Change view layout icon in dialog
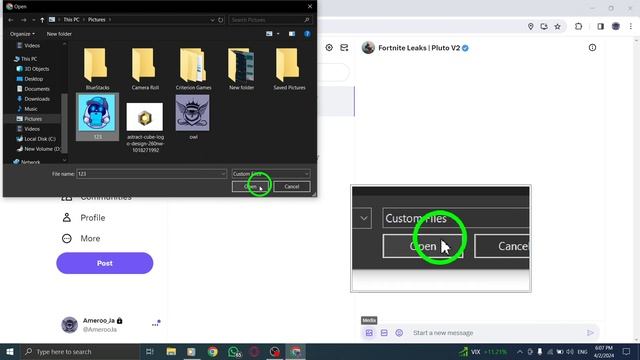The image size is (640, 360). click(x=269, y=34)
